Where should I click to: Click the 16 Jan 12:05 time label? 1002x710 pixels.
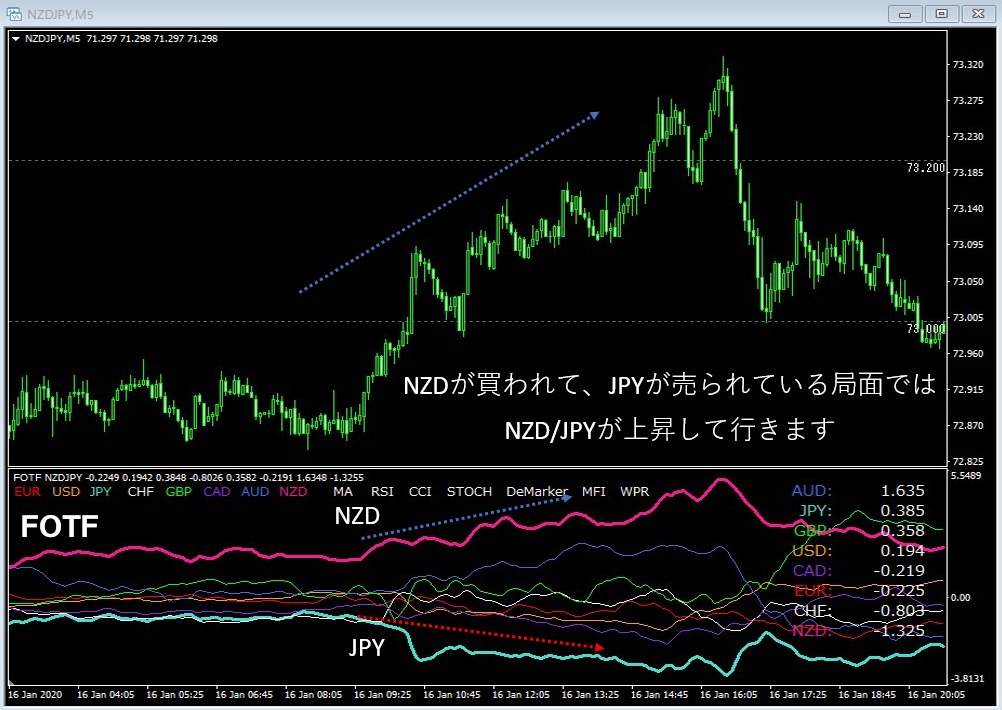click(x=521, y=695)
